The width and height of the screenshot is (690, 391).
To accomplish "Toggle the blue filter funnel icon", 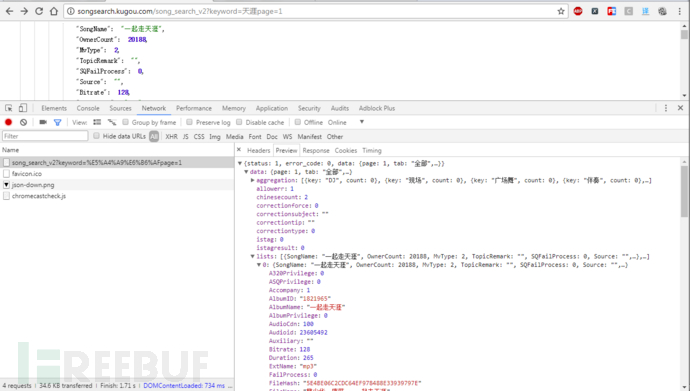I will (x=57, y=122).
